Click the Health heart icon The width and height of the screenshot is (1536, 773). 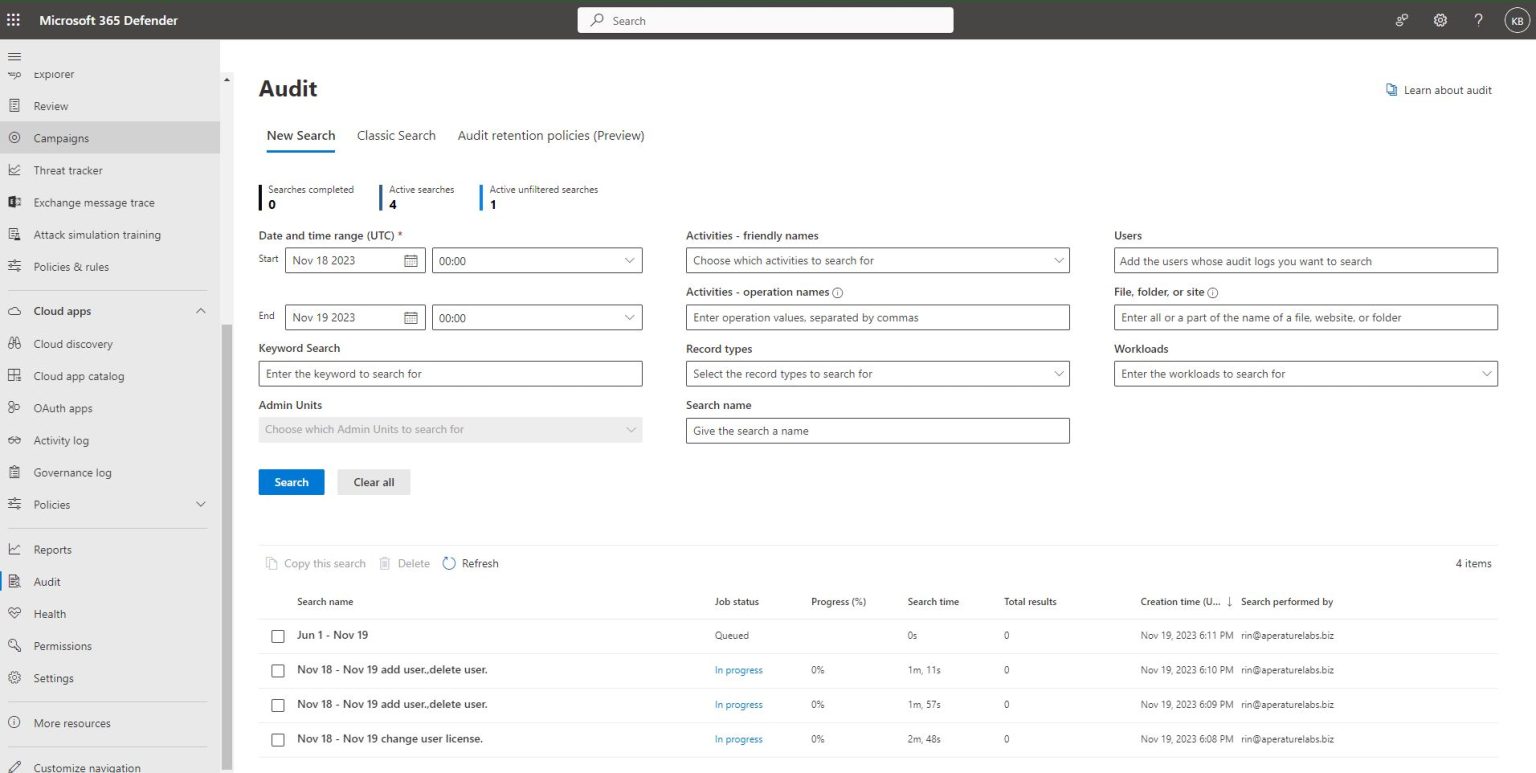point(14,613)
